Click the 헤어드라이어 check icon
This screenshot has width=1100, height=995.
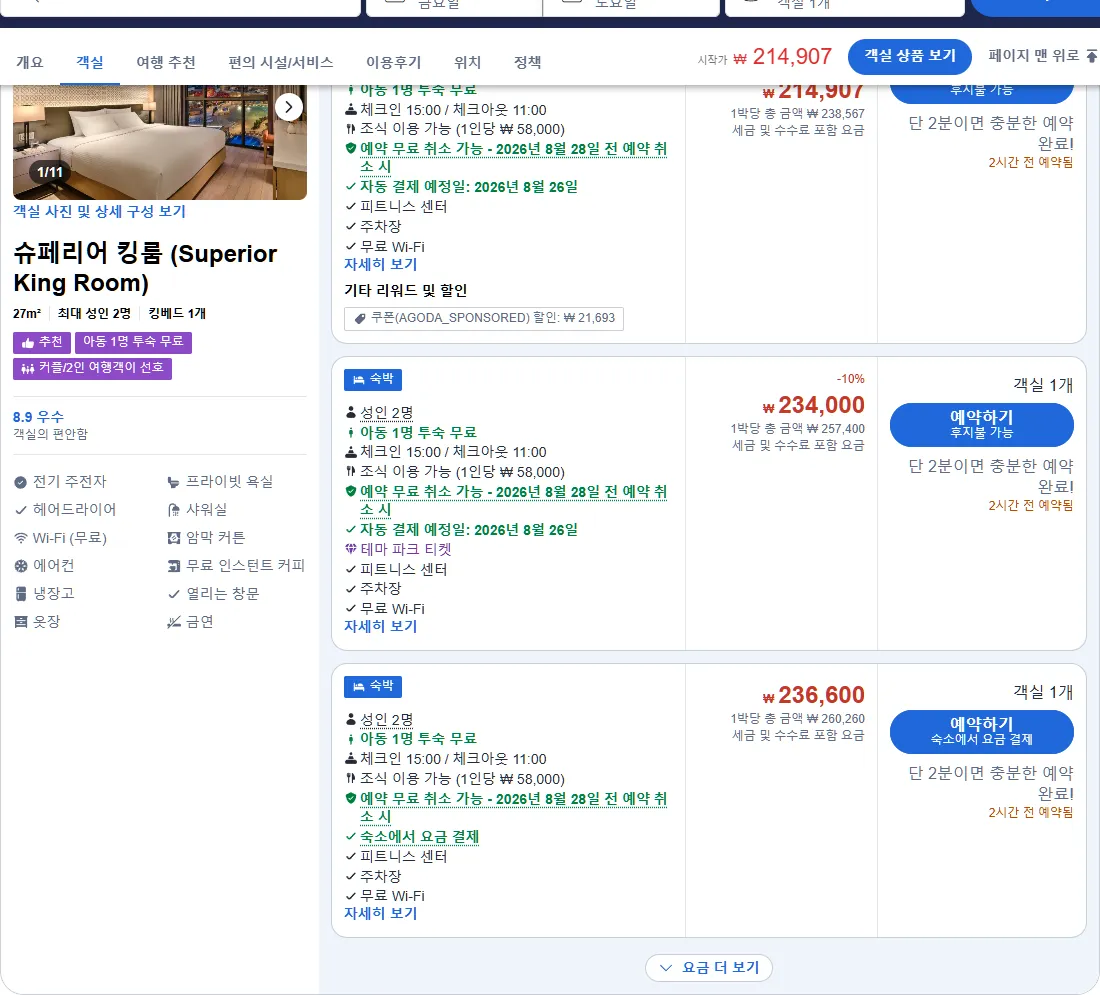pyautogui.click(x=20, y=510)
